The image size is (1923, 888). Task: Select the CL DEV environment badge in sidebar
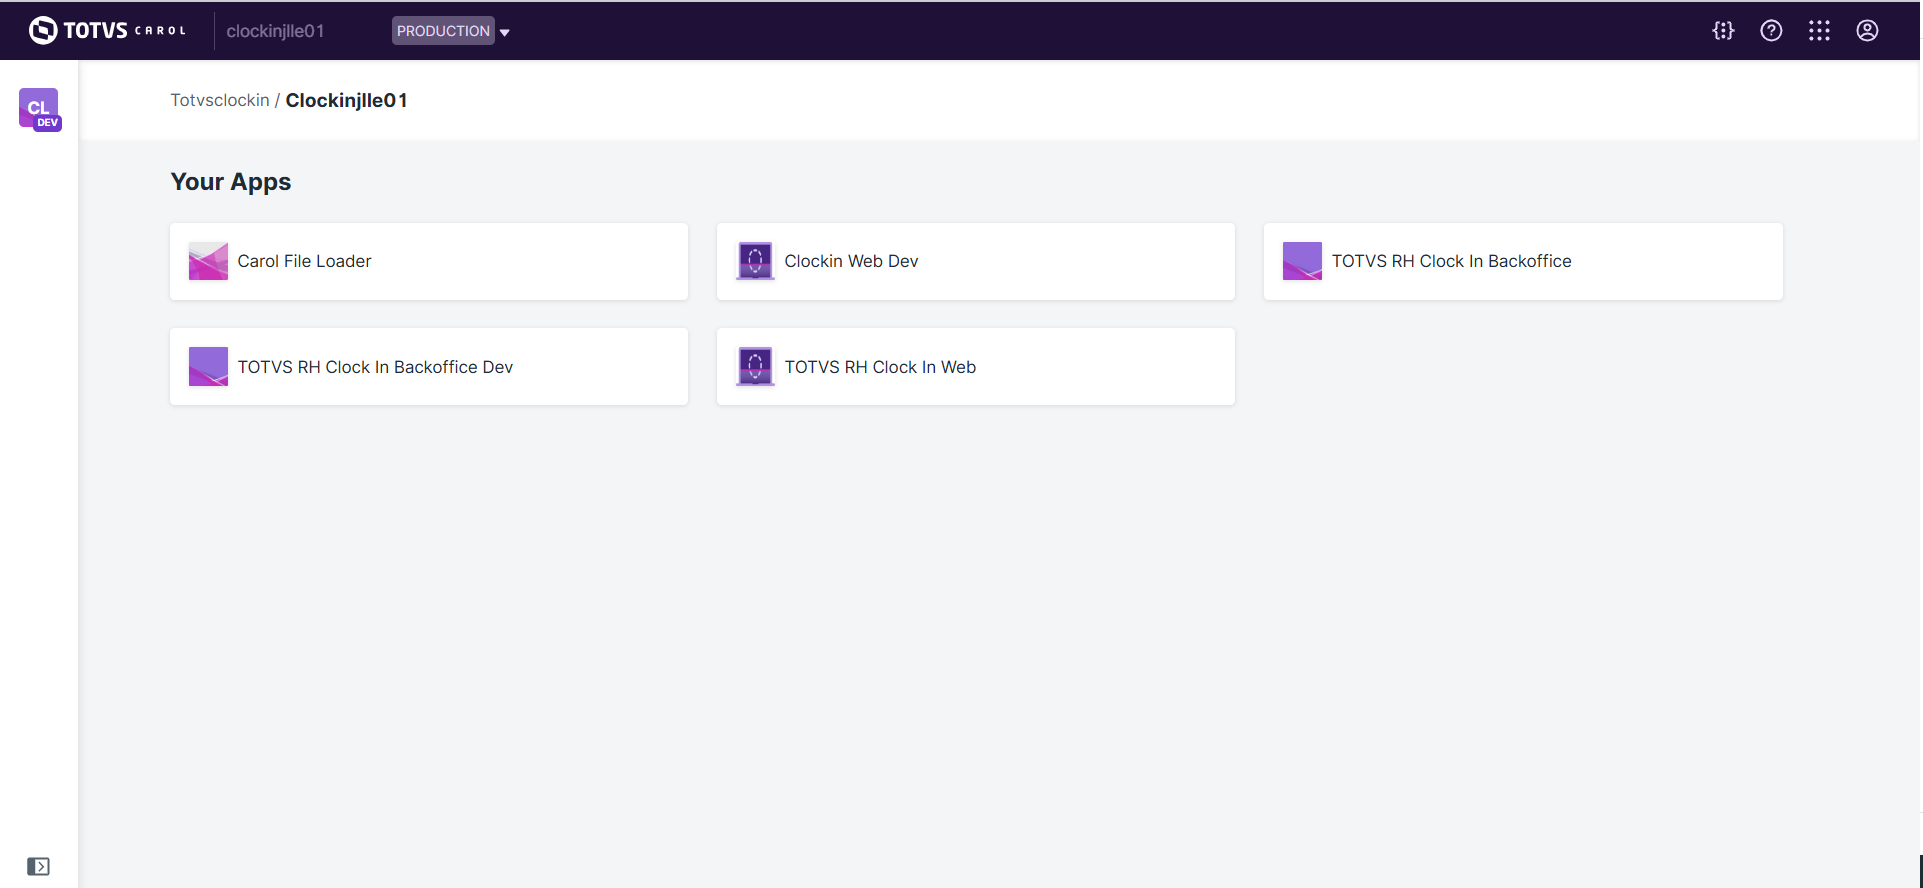pyautogui.click(x=40, y=109)
